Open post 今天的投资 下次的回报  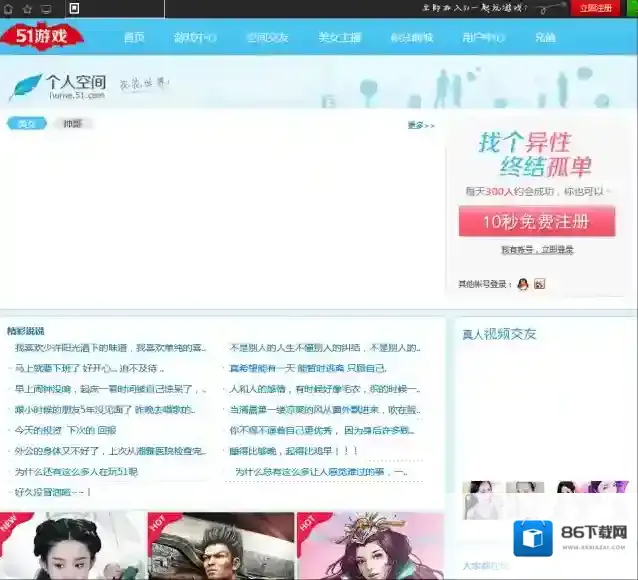pyautogui.click(x=66, y=430)
